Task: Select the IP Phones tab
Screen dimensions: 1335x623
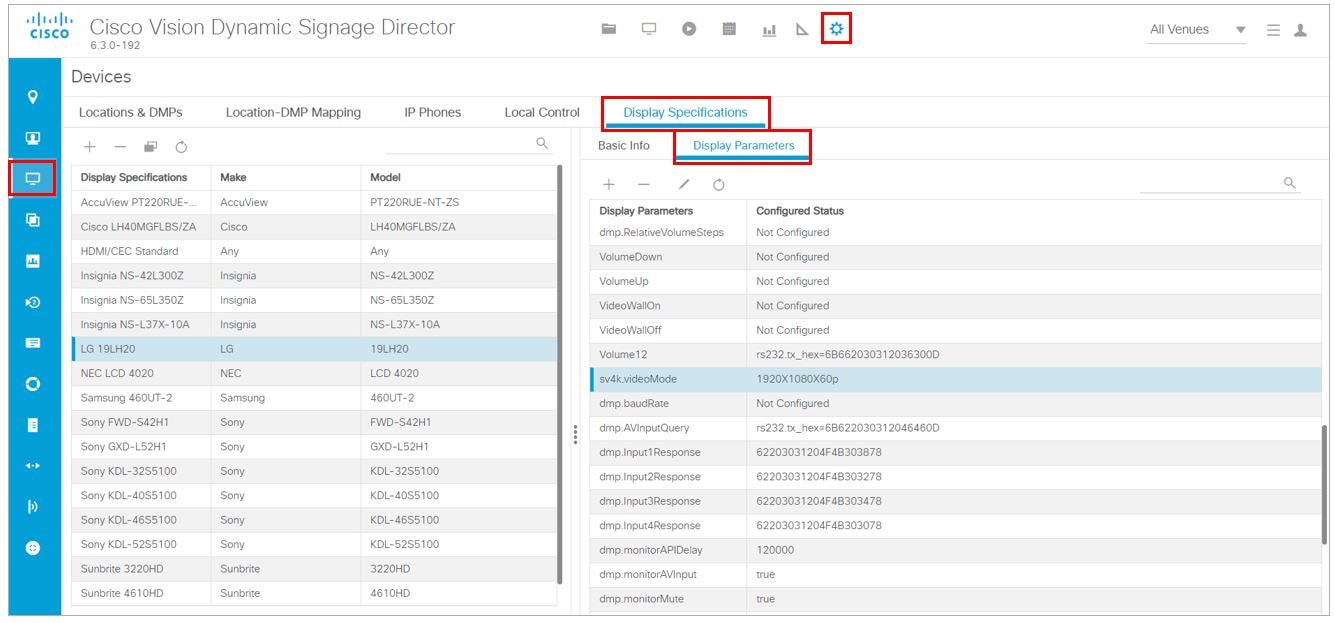Action: click(432, 112)
